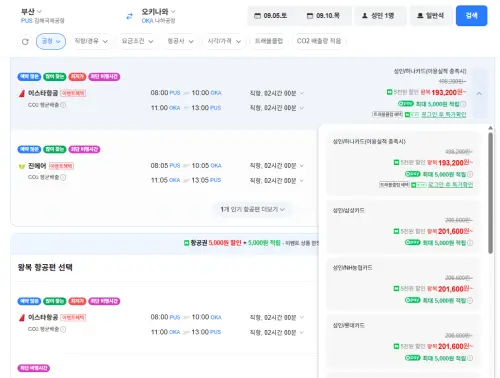This screenshot has height=378, width=500.
Task: Toggle the CO2 배출량 적음 filter chip
Action: click(x=319, y=41)
